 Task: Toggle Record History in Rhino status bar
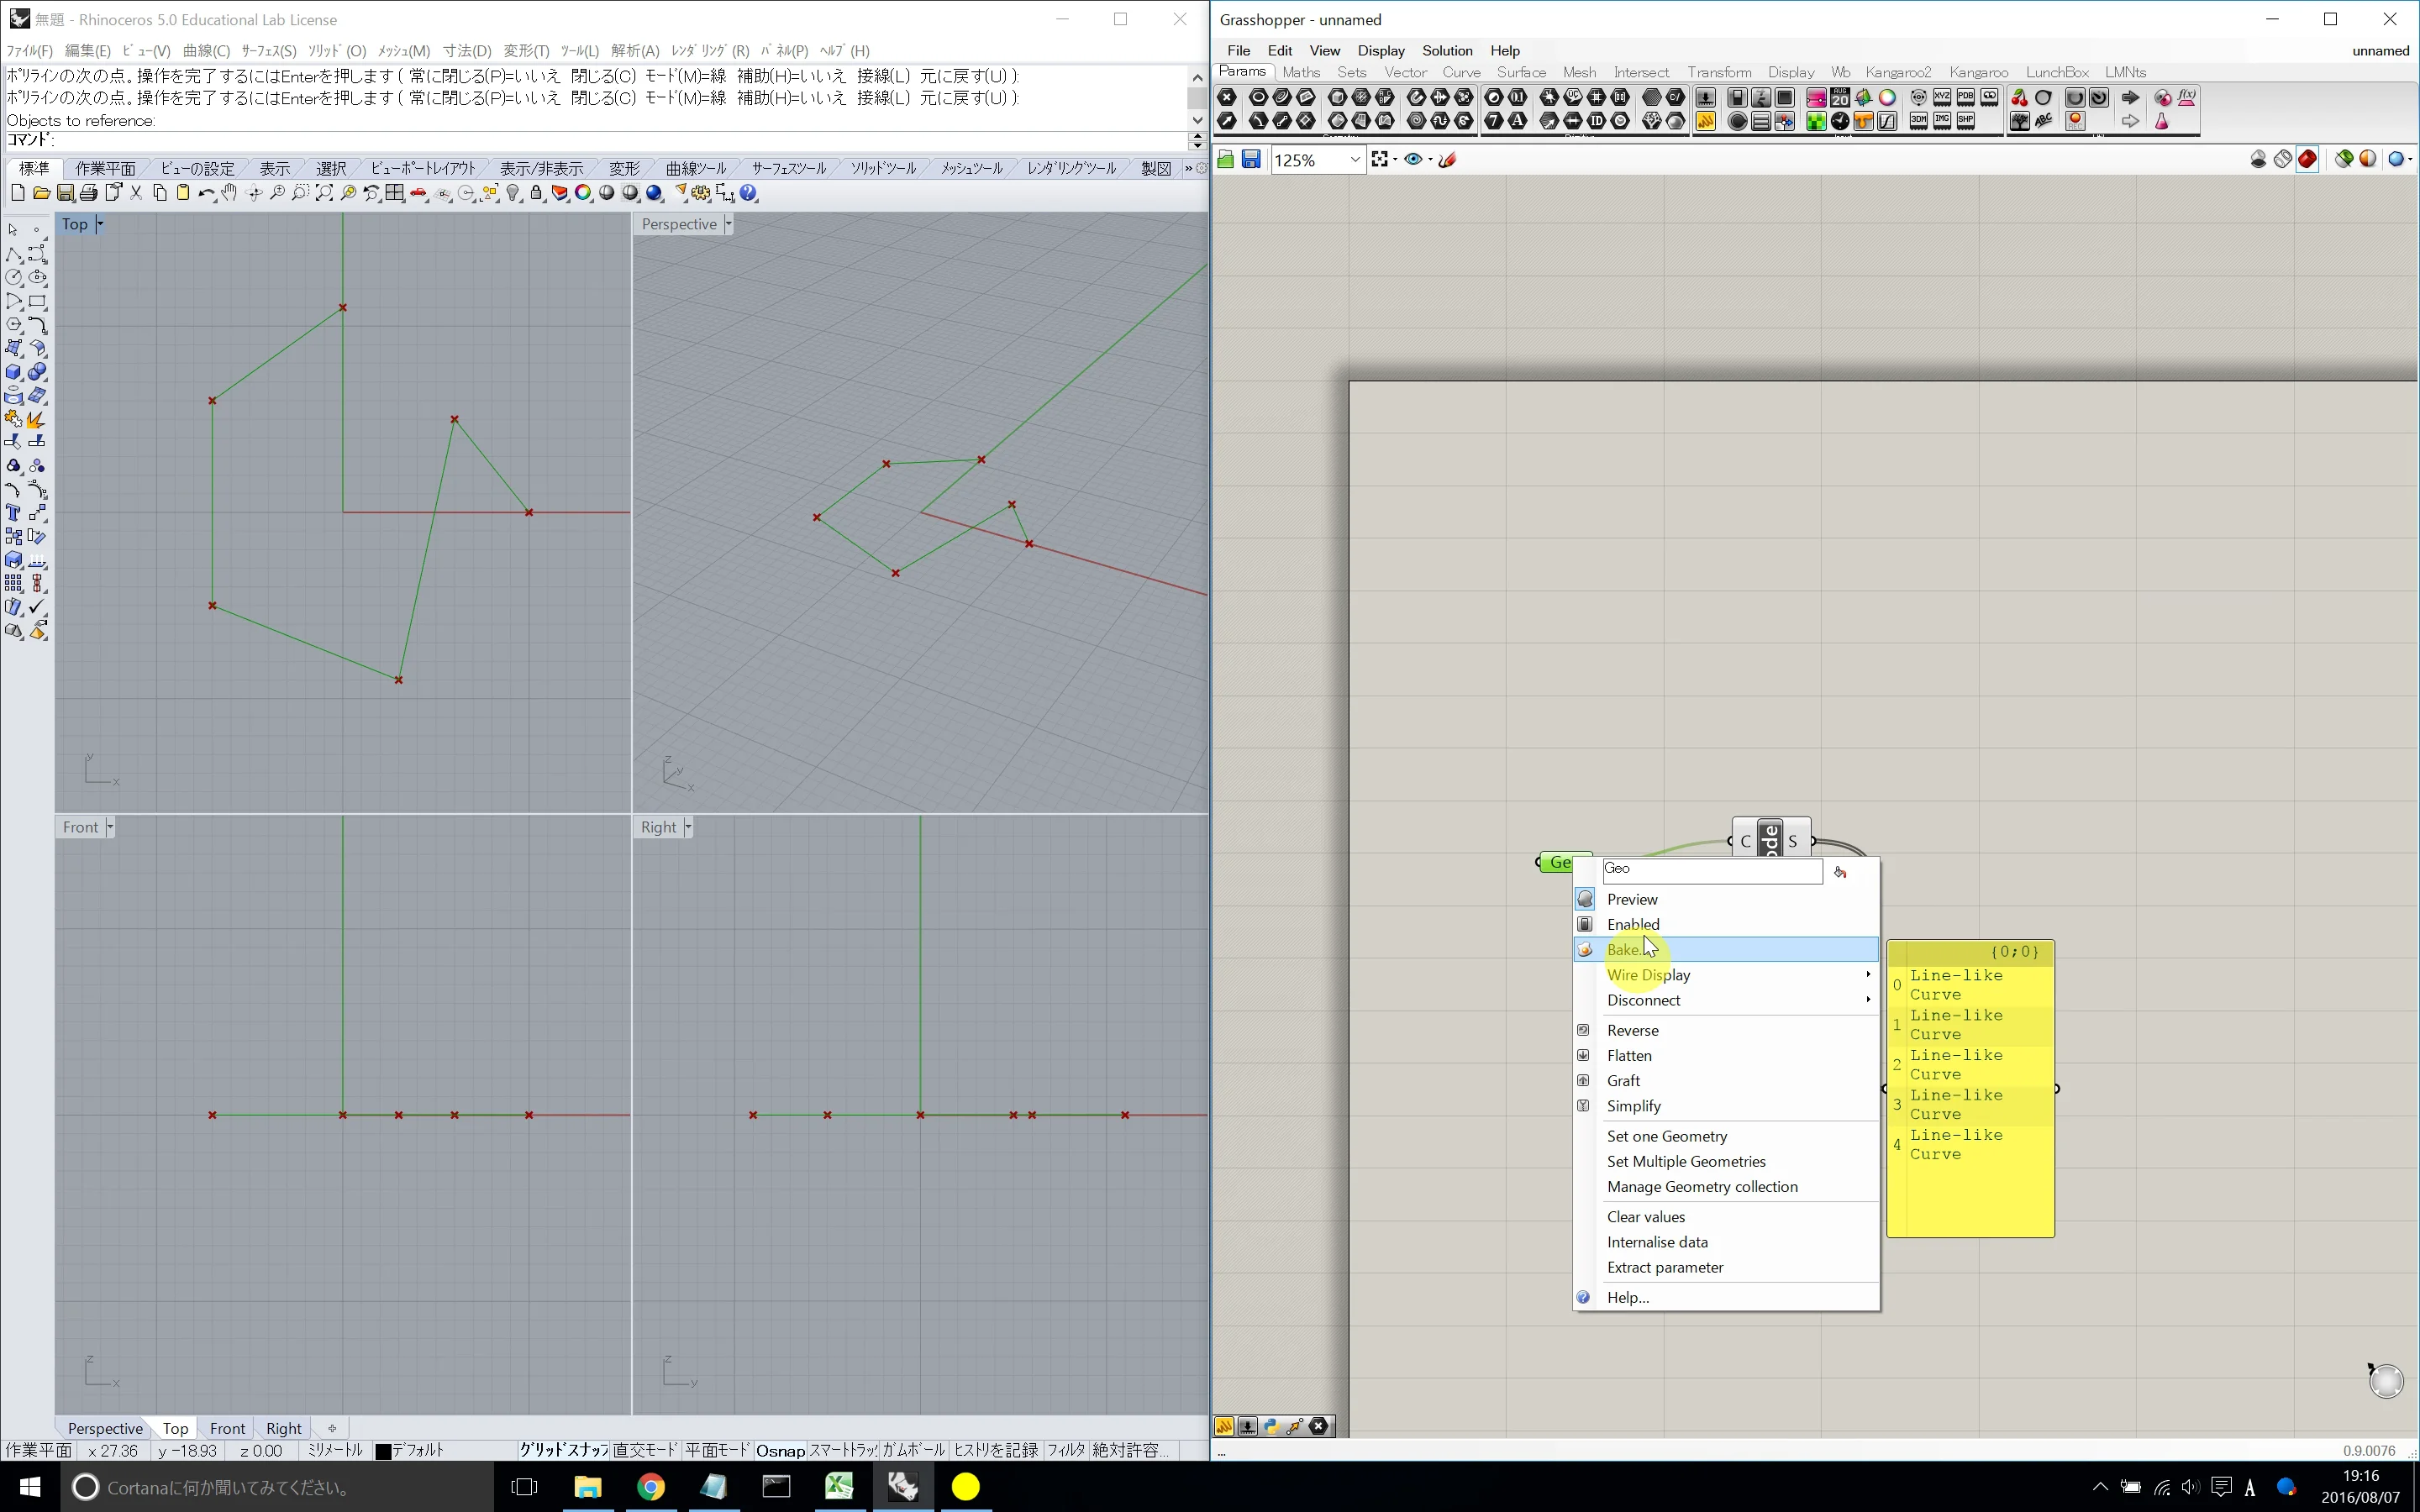(995, 1450)
